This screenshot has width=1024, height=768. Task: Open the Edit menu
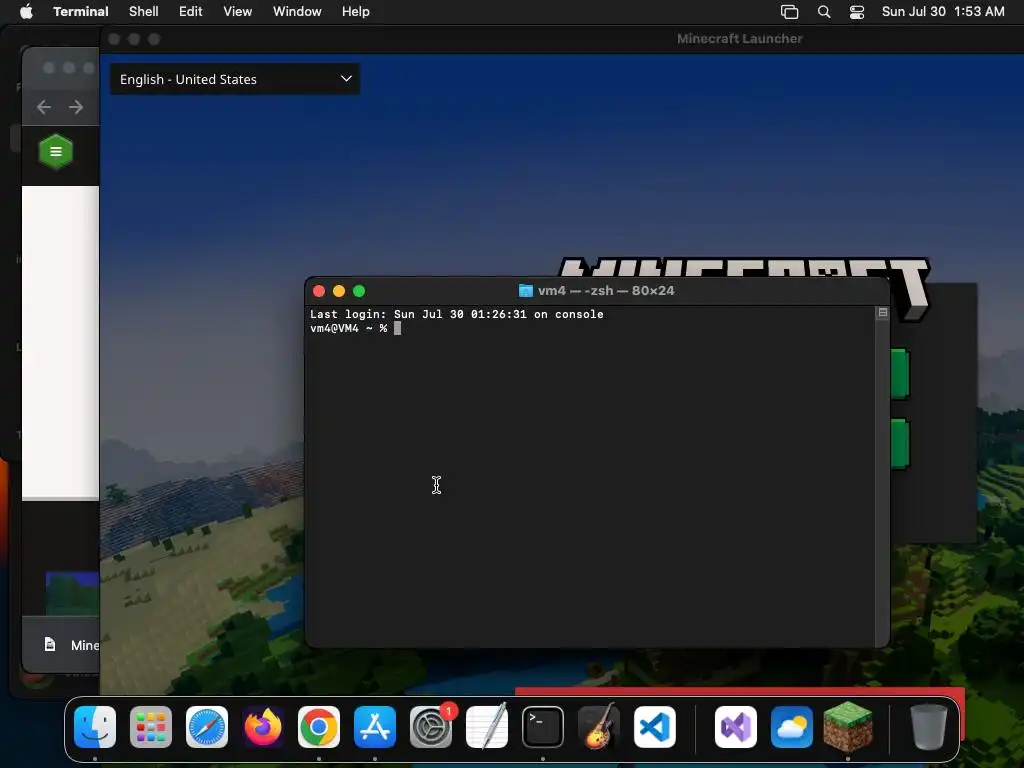(191, 12)
